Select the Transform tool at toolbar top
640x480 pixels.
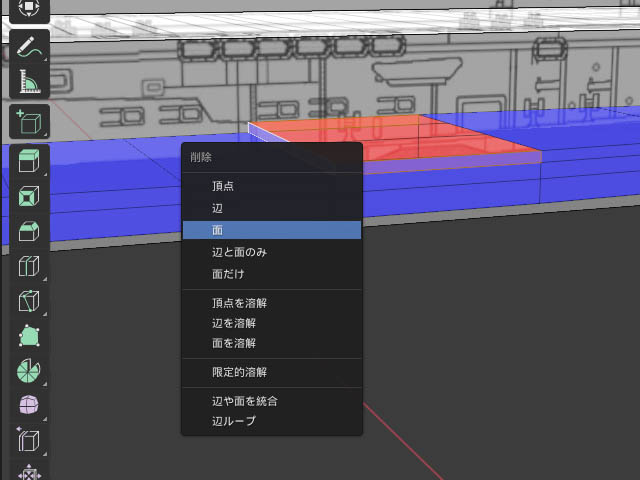click(x=29, y=8)
